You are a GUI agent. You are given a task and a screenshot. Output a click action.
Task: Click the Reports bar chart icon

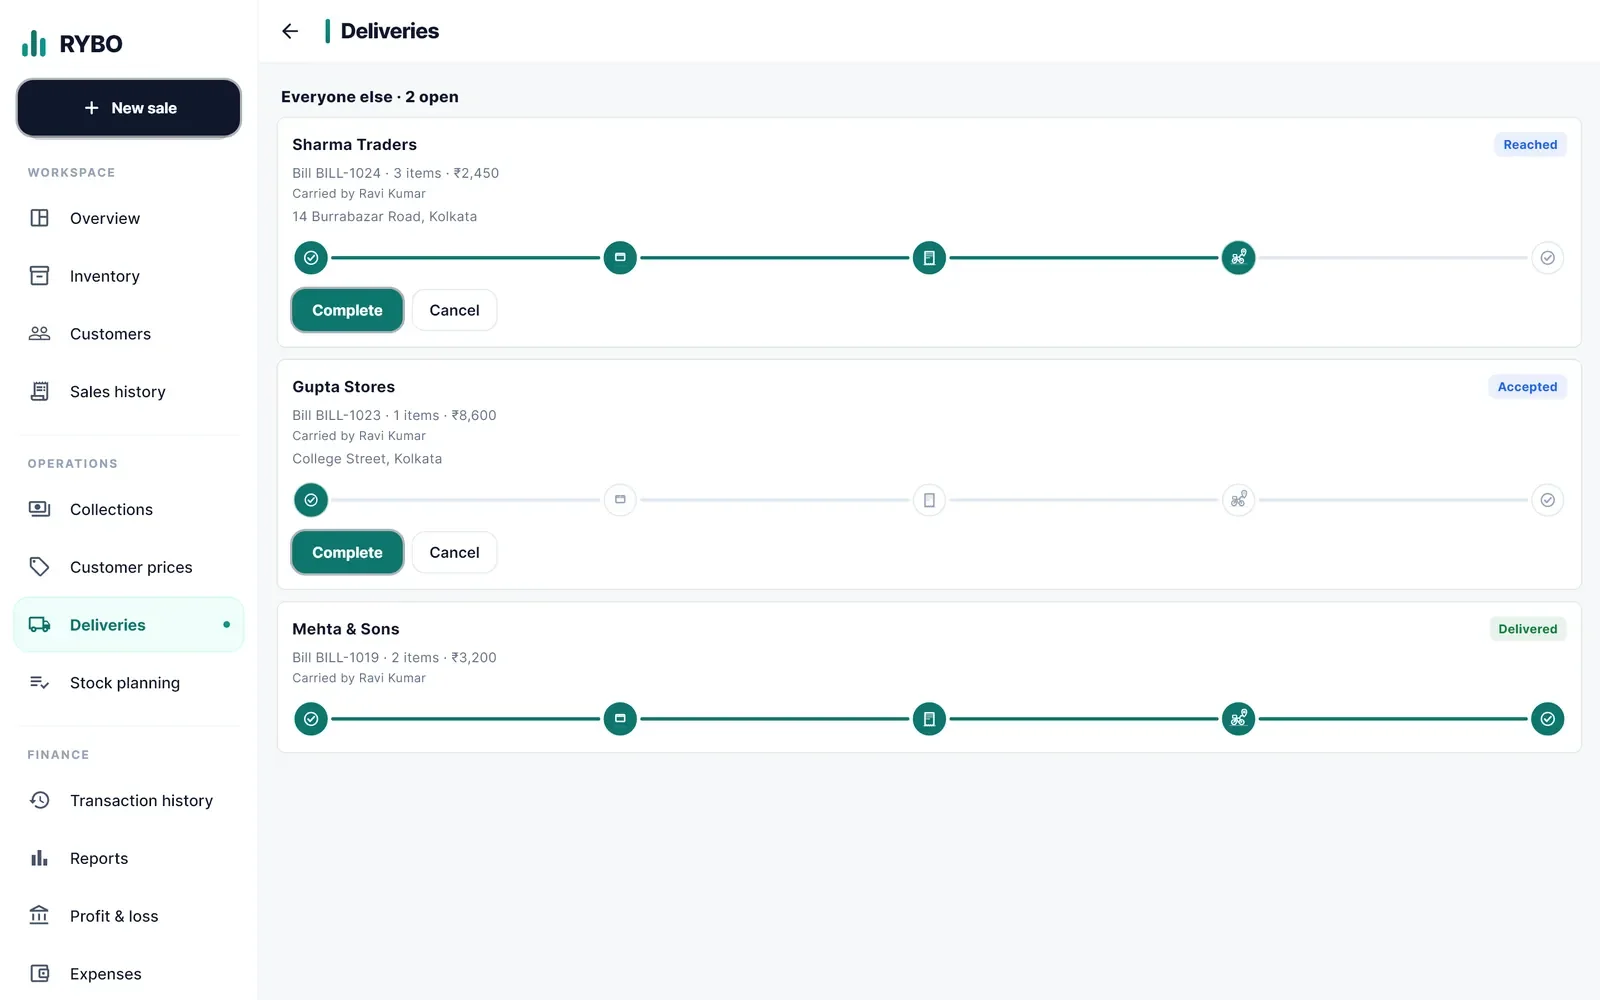(x=40, y=858)
